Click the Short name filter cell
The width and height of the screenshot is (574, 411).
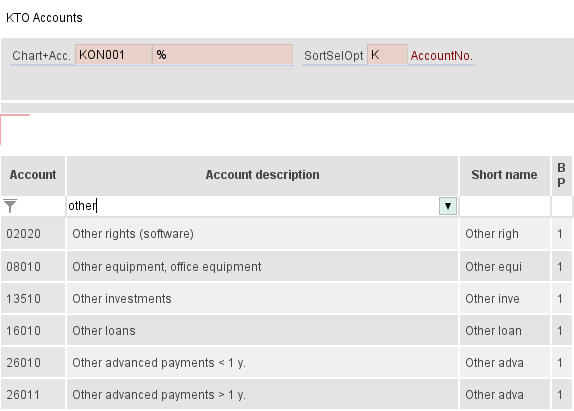tap(505, 206)
